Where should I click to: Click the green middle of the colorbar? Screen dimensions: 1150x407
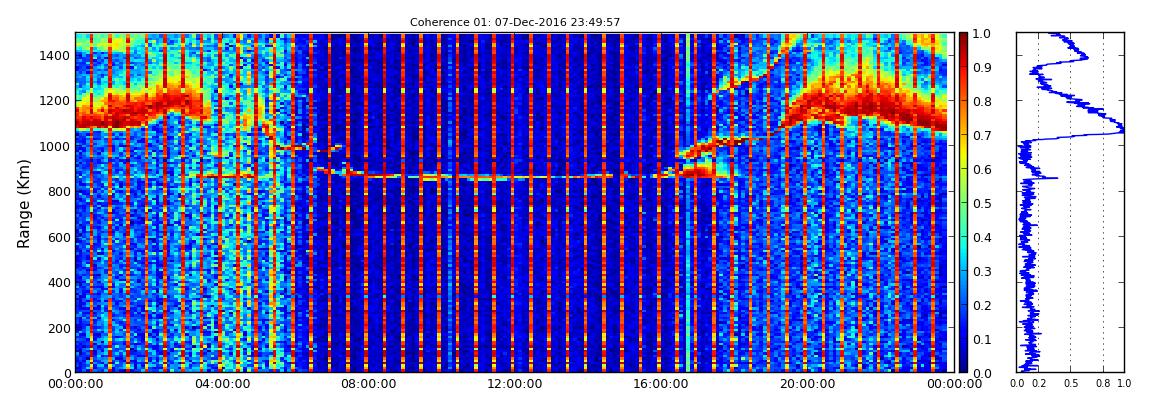[963, 203]
